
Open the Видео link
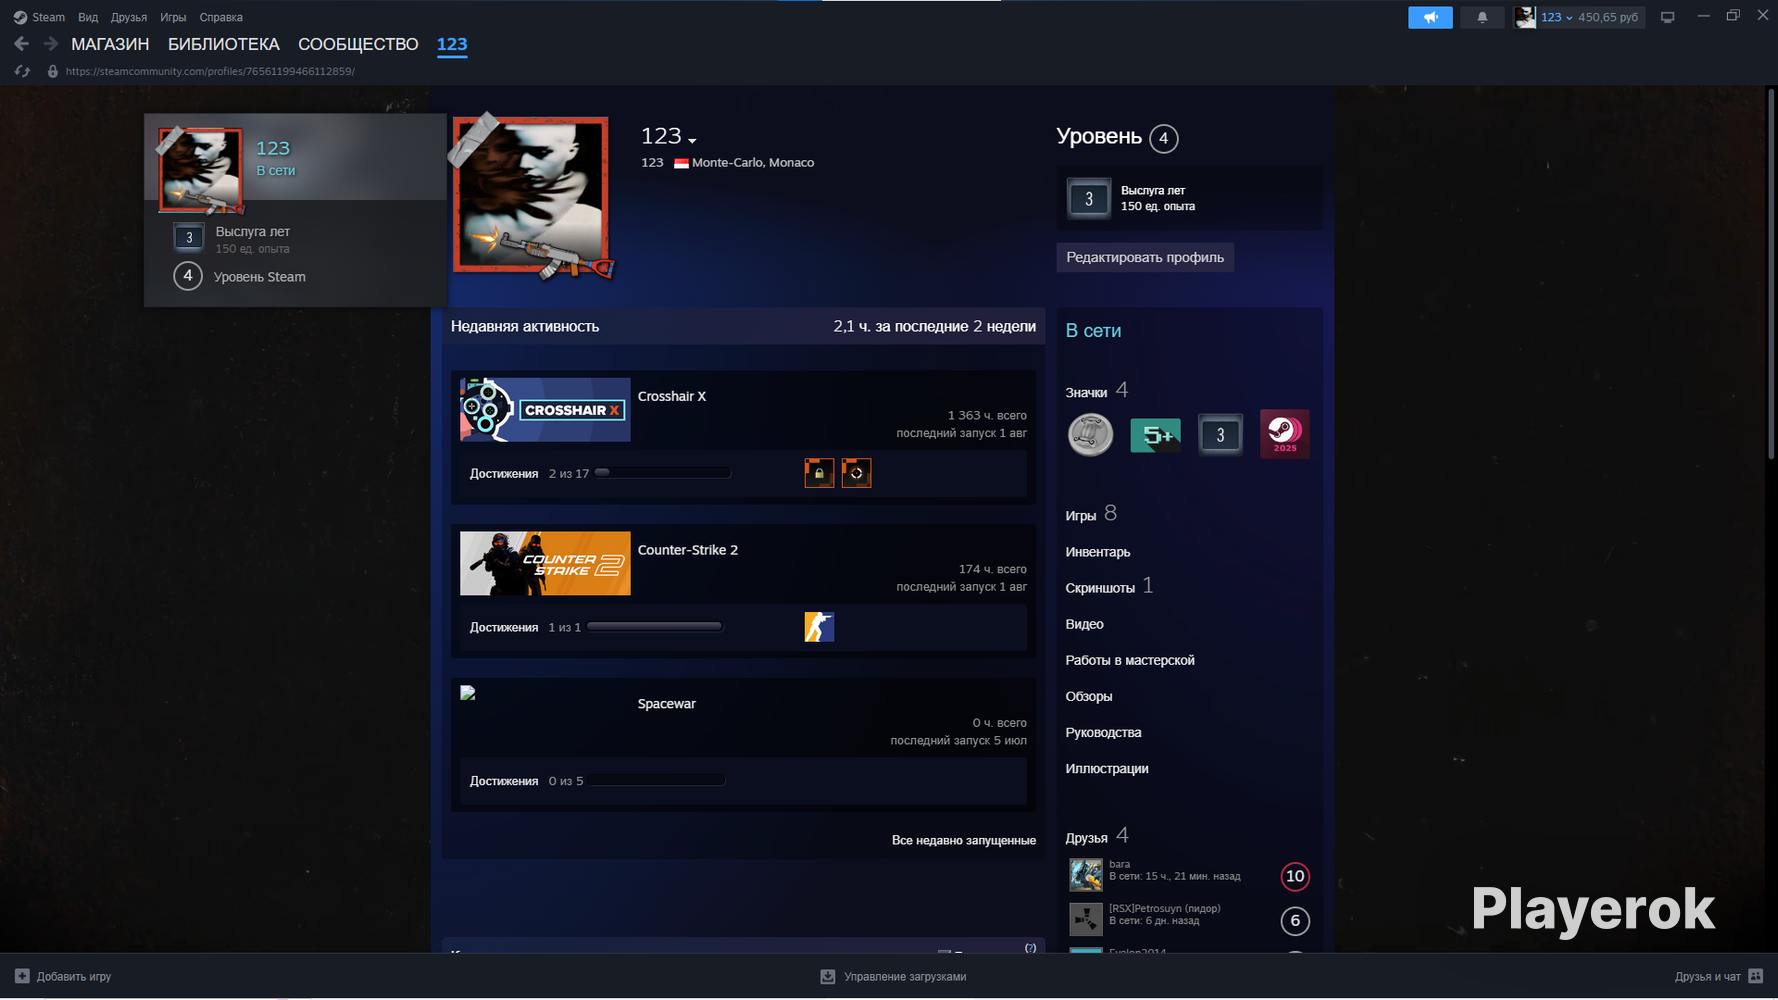(x=1085, y=624)
